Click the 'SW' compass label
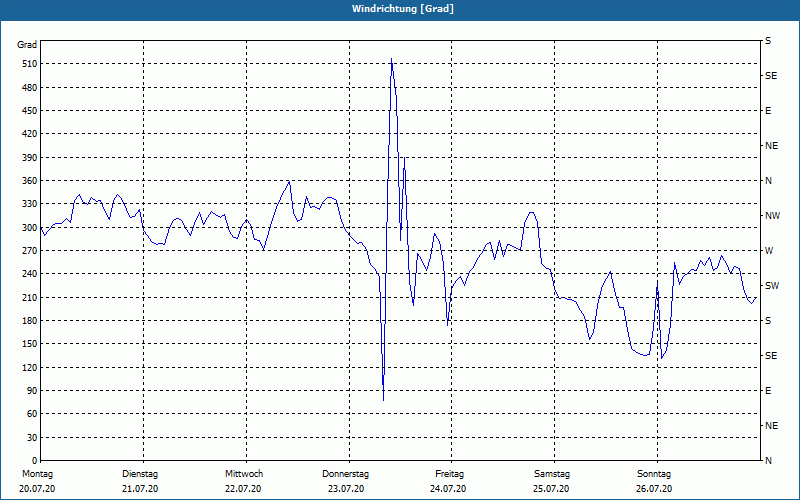Screen dimensions: 800x500 [x=772, y=286]
